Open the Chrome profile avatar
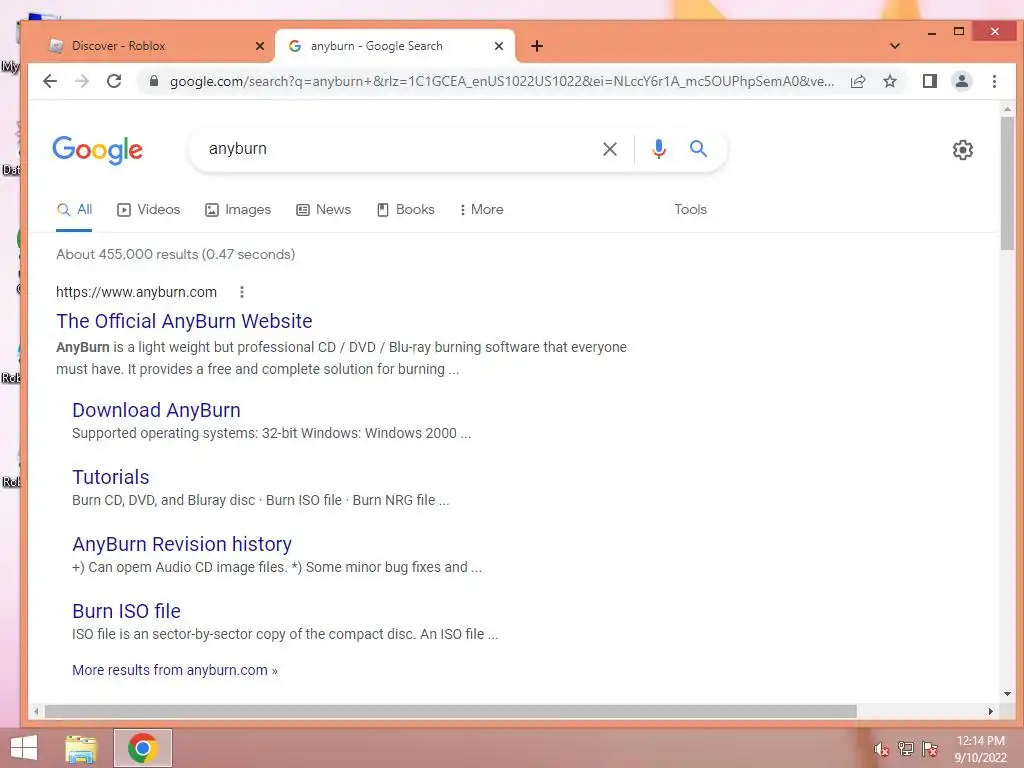The width and height of the screenshot is (1024, 768). 962,81
